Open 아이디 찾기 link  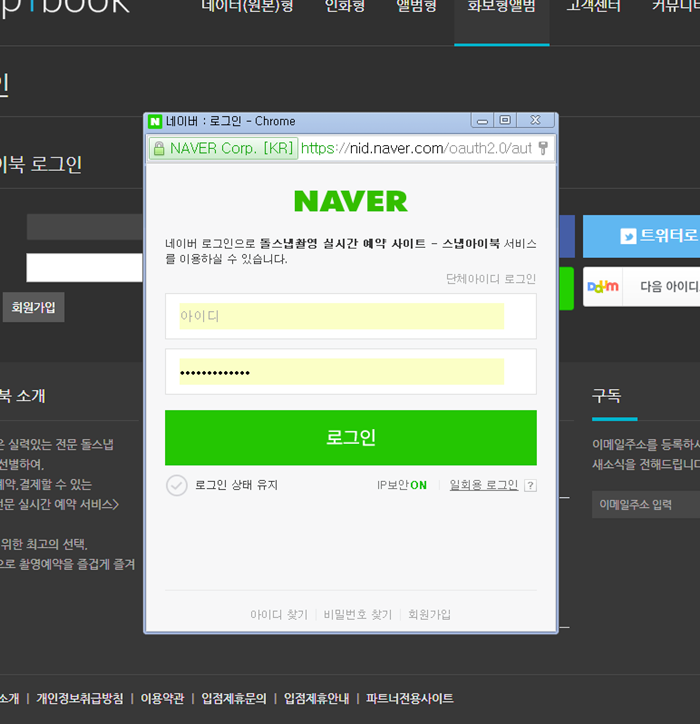[279, 615]
